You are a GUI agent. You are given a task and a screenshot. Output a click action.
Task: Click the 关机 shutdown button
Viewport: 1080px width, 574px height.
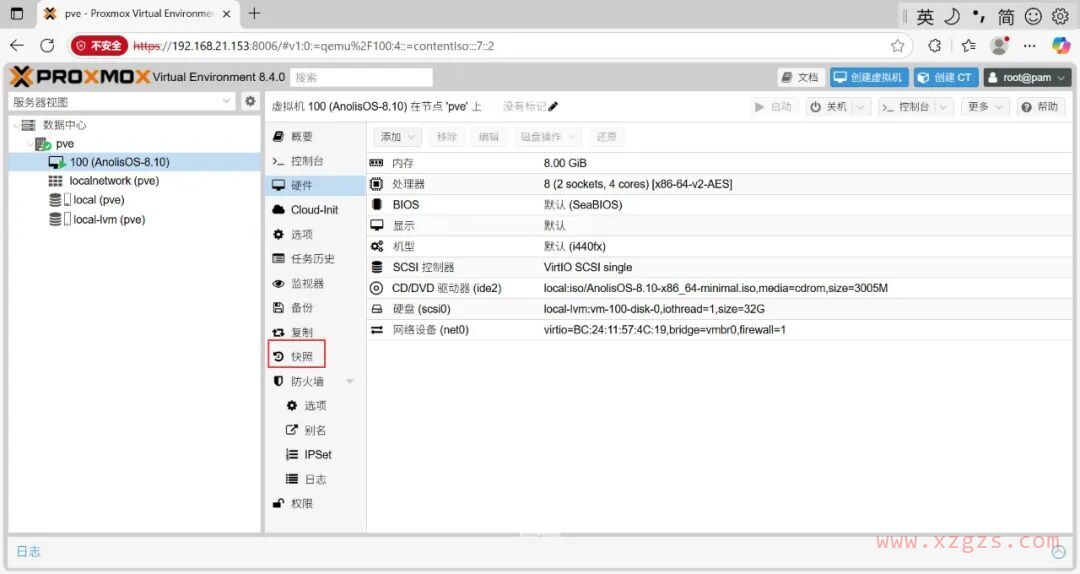pyautogui.click(x=829, y=107)
